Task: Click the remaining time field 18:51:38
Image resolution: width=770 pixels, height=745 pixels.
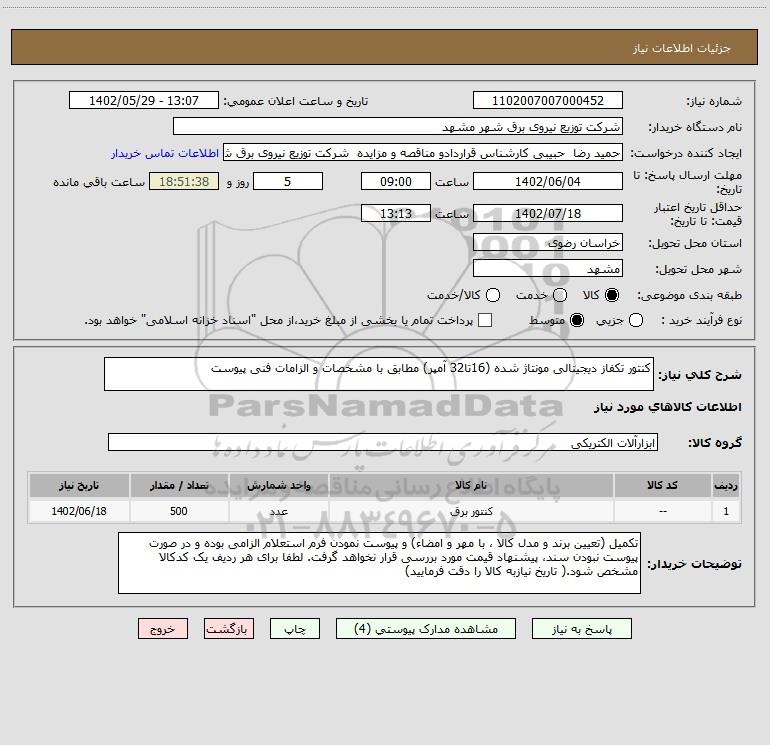Action: click(184, 181)
